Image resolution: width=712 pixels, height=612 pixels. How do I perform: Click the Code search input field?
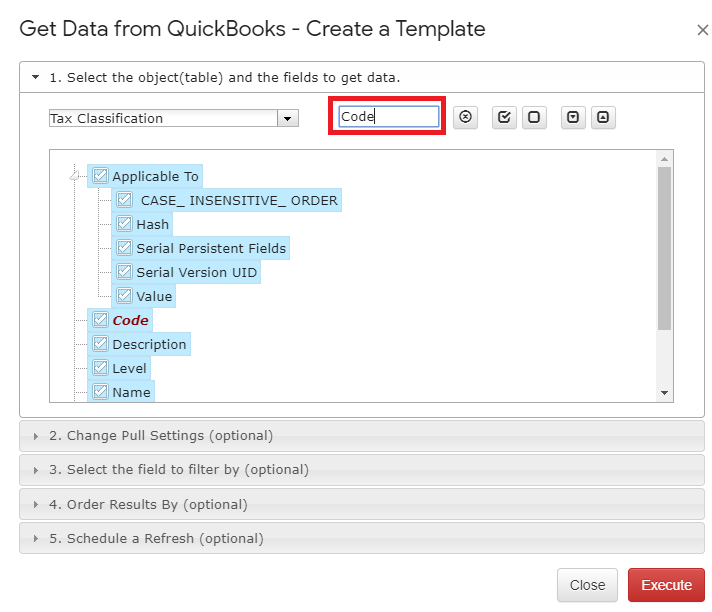(x=389, y=117)
